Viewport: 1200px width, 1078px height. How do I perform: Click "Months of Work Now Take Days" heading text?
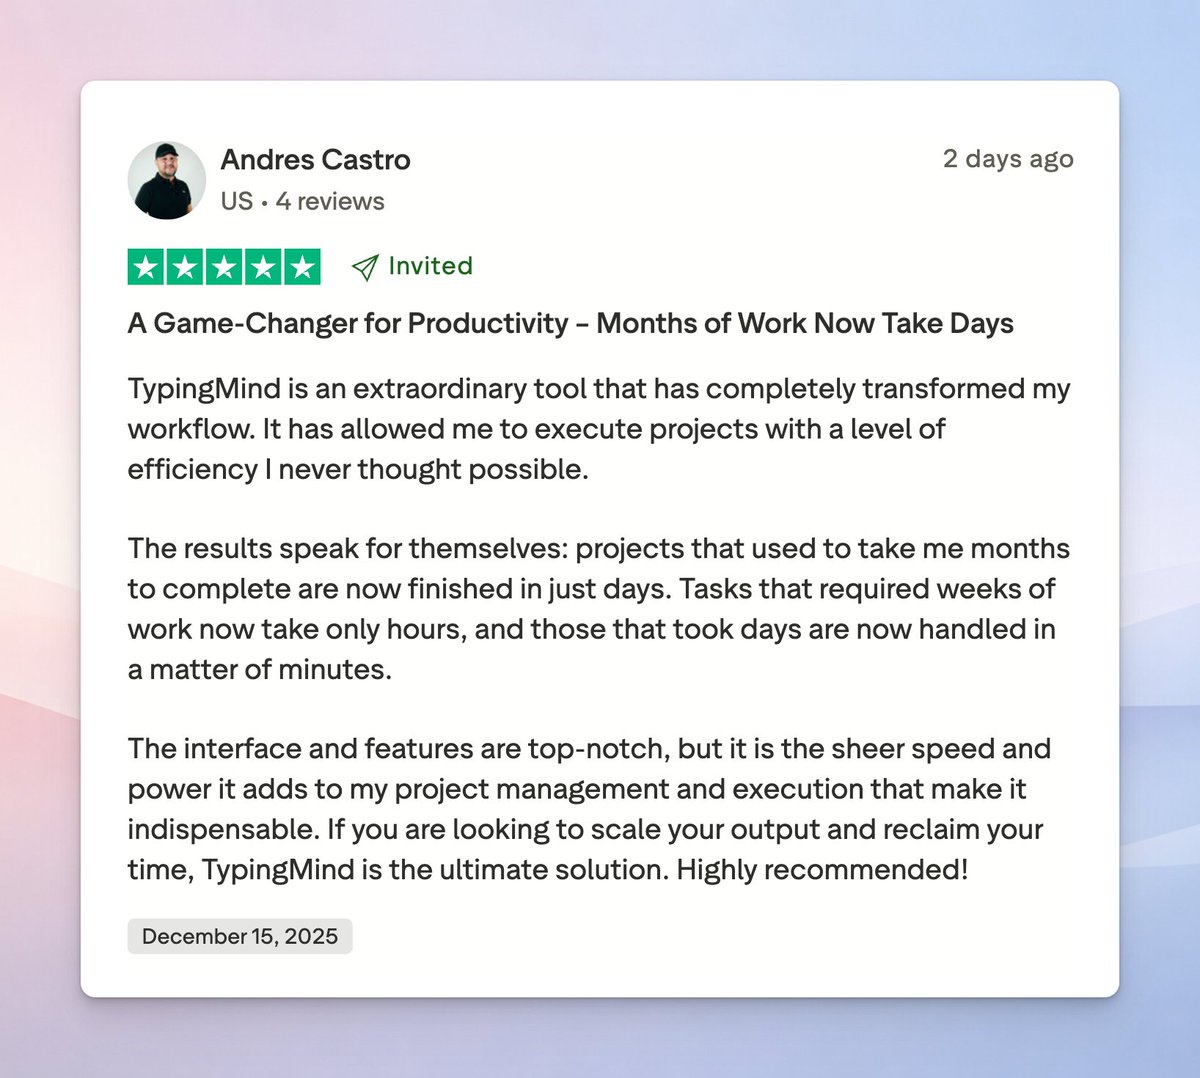[x=805, y=324]
